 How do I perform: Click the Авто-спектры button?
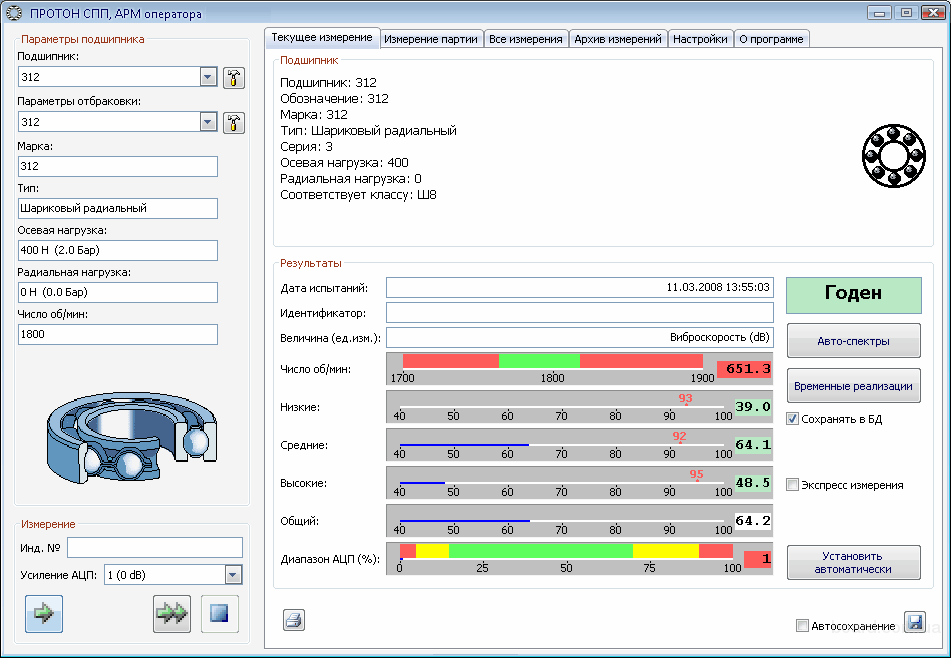(x=853, y=341)
